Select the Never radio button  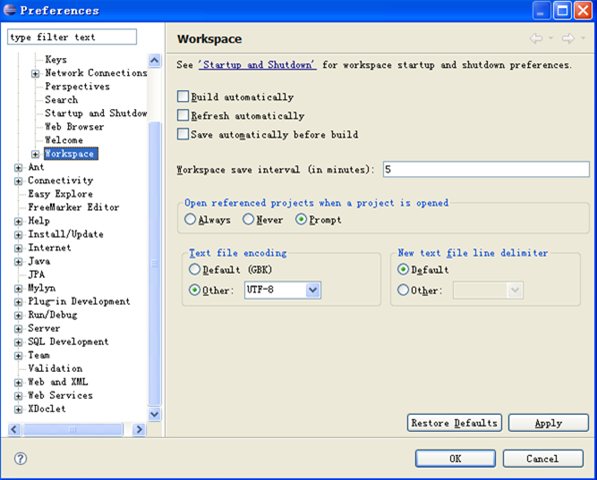[248, 219]
